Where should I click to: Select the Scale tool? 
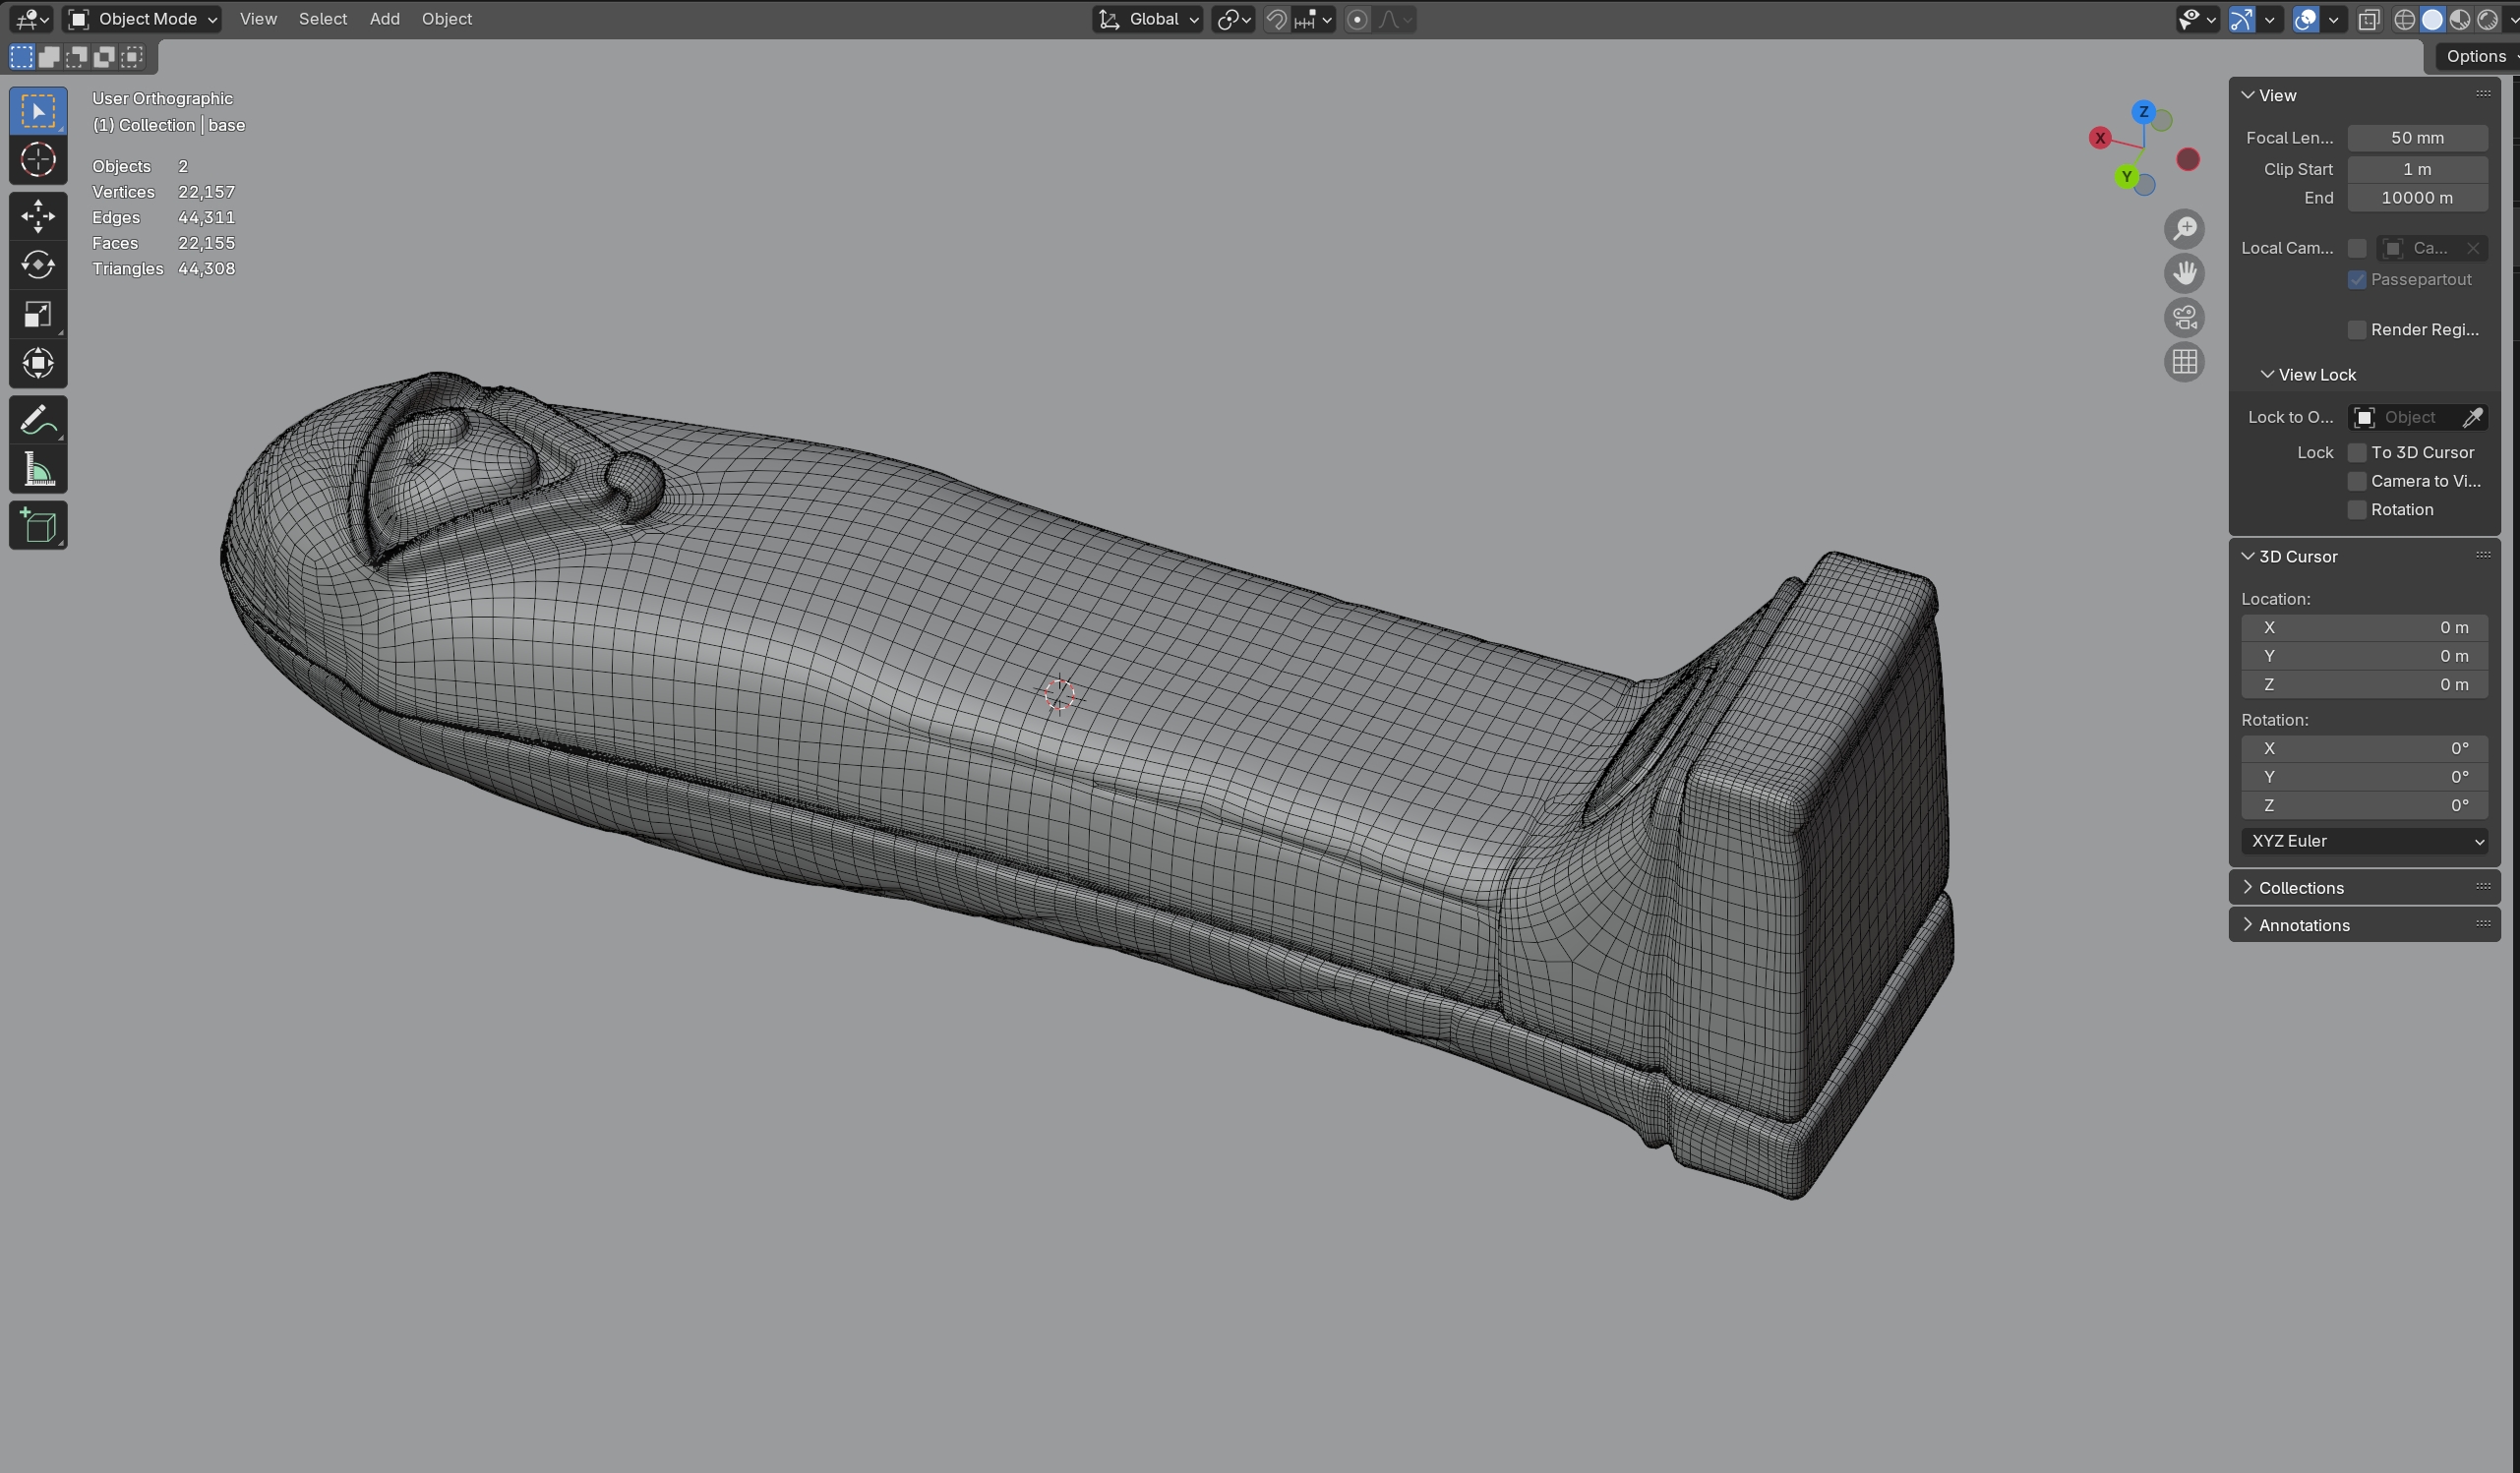pos(38,315)
